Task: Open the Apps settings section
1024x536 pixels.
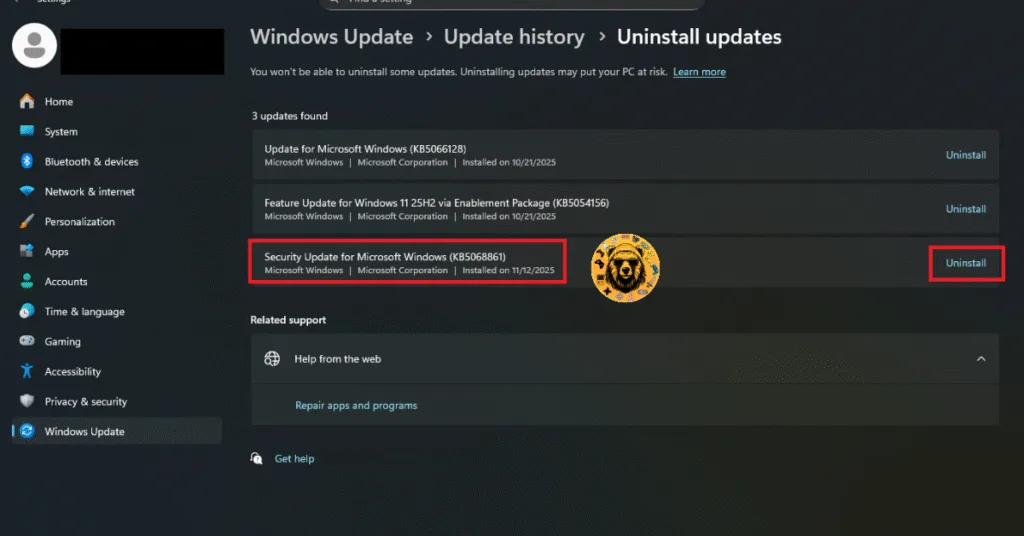Action: tap(56, 252)
